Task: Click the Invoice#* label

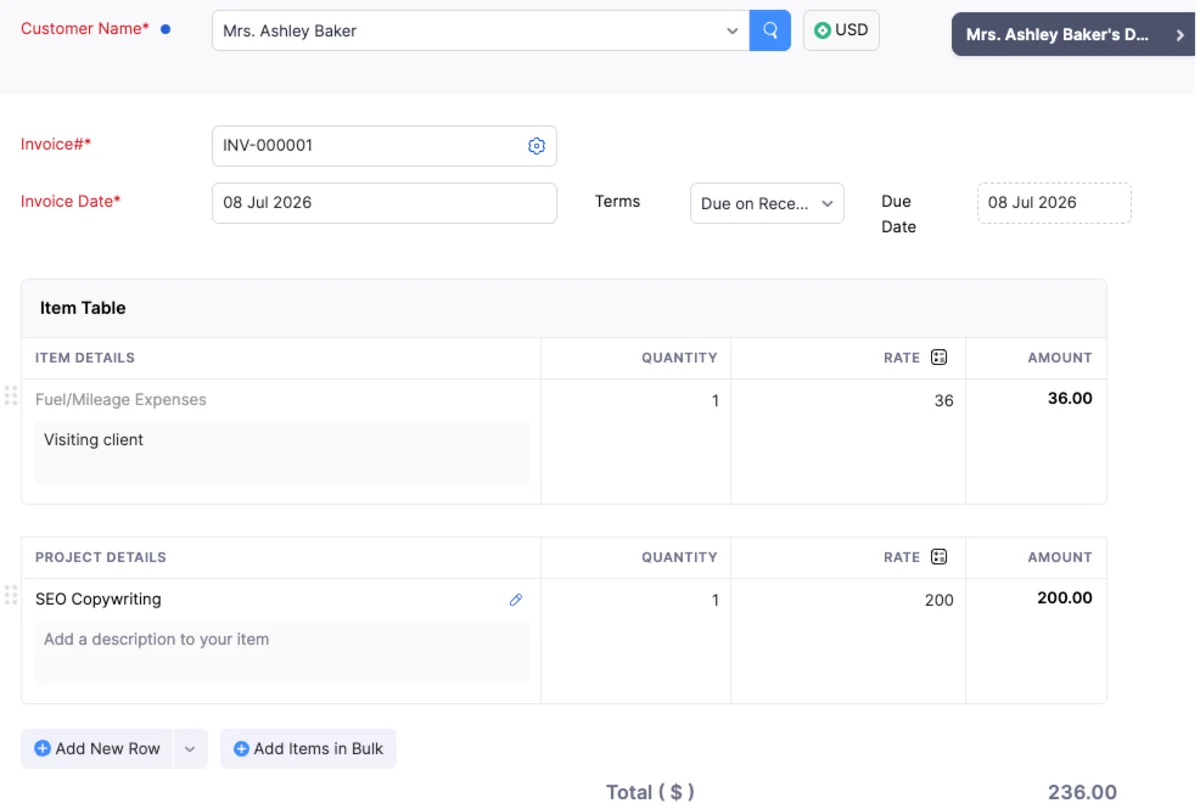Action: click(x=56, y=145)
